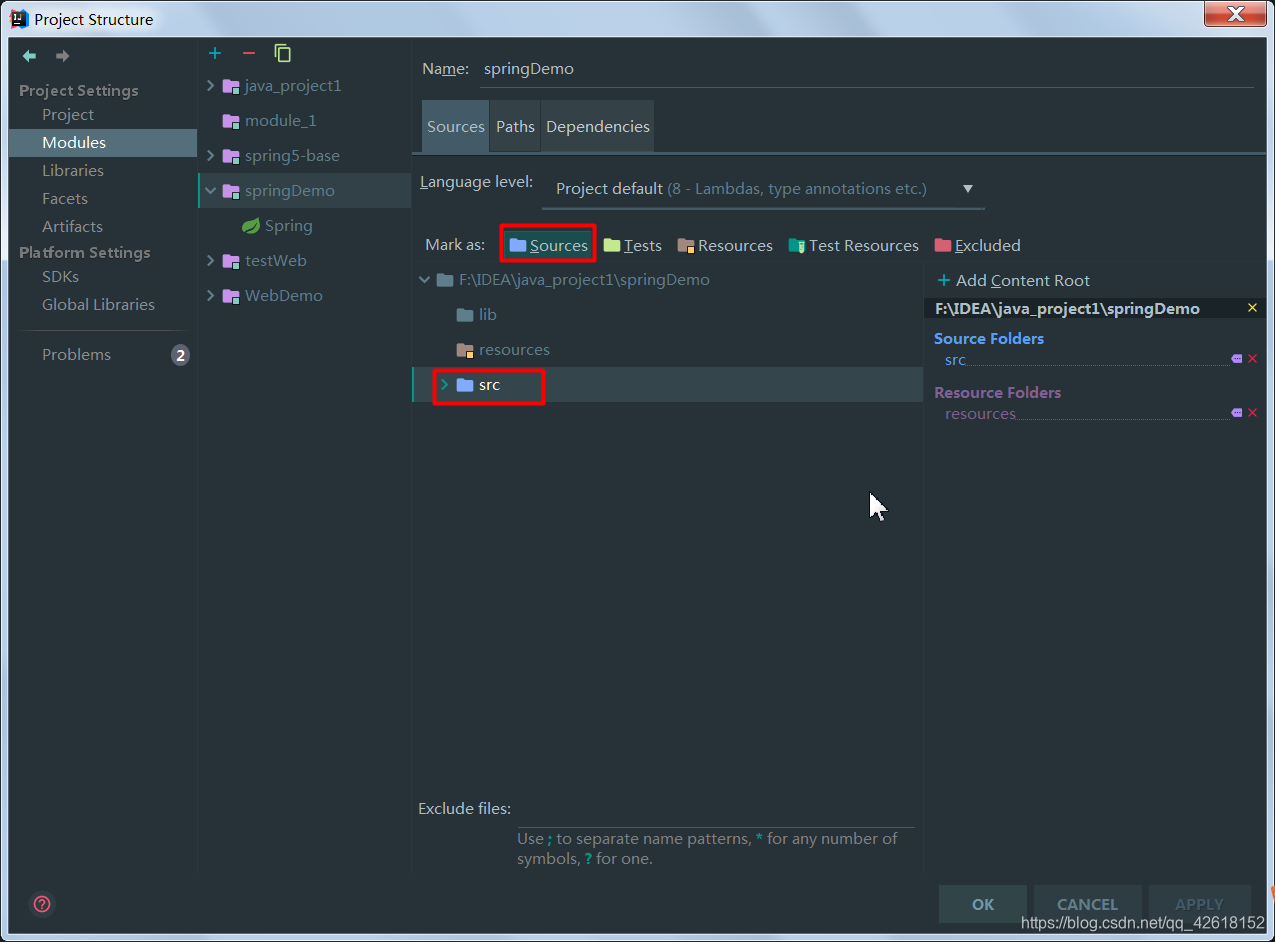1275x942 pixels.
Task: Click the OK button
Action: [x=983, y=904]
